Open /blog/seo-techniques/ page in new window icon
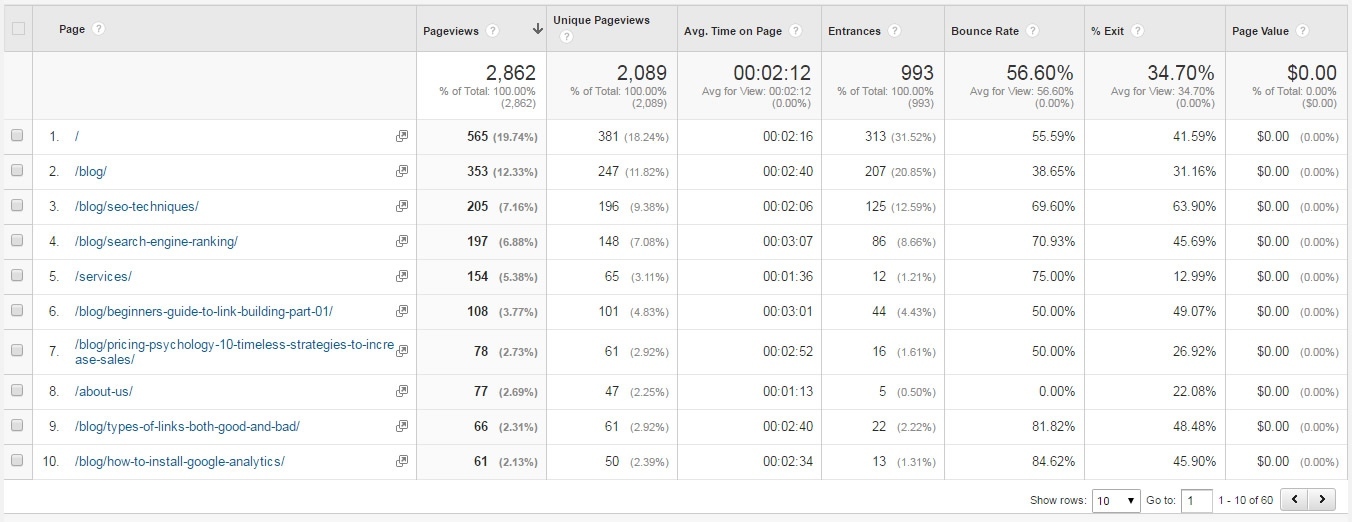The image size is (1352, 522). tap(402, 207)
